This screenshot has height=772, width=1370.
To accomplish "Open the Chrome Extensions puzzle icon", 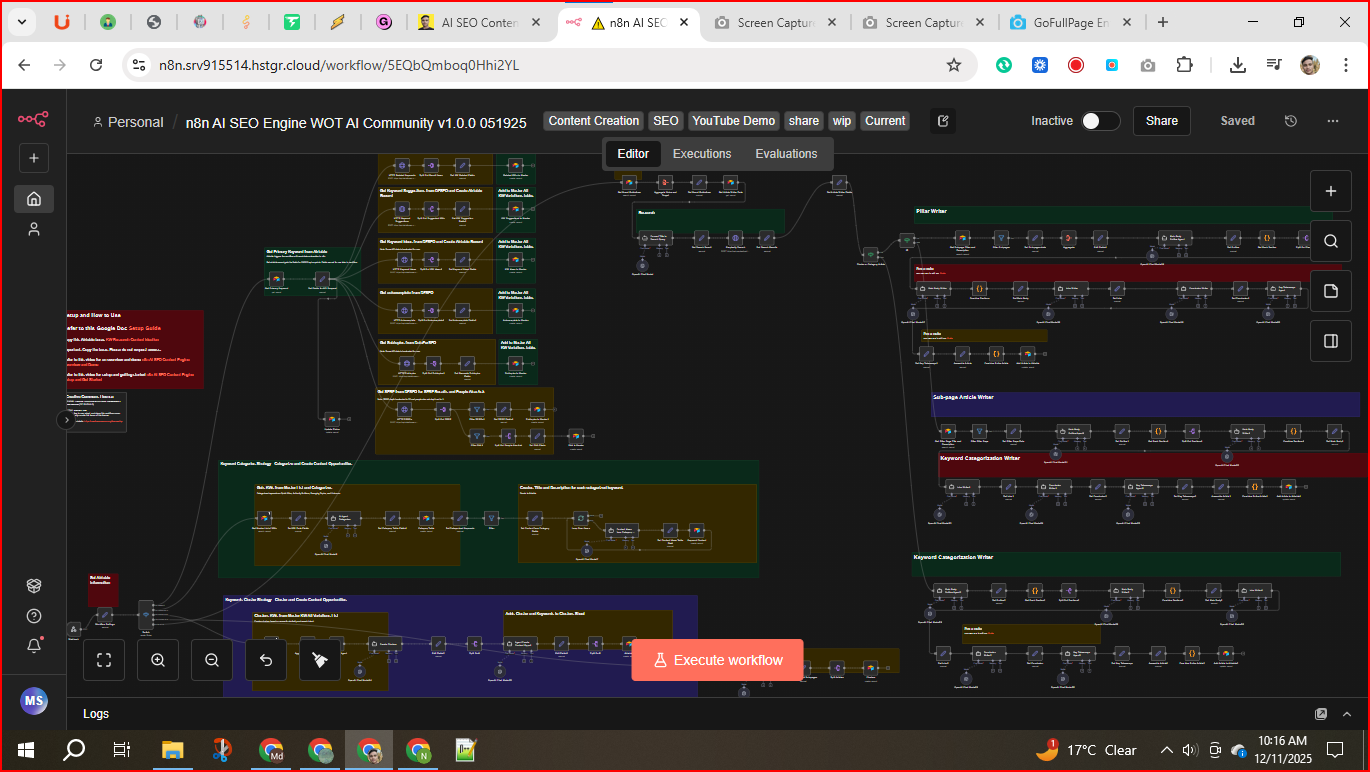I will pos(1184,65).
